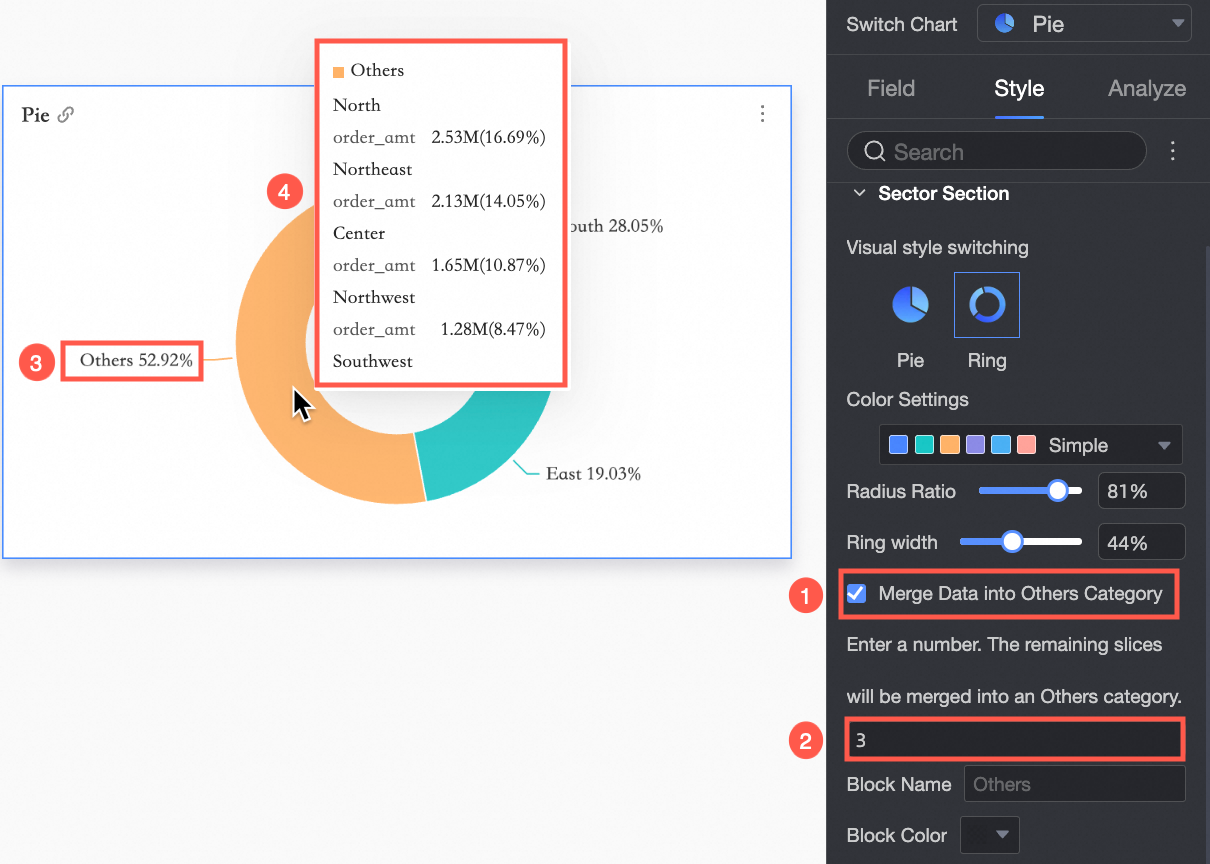Collapse the Sector Section group

859,194
